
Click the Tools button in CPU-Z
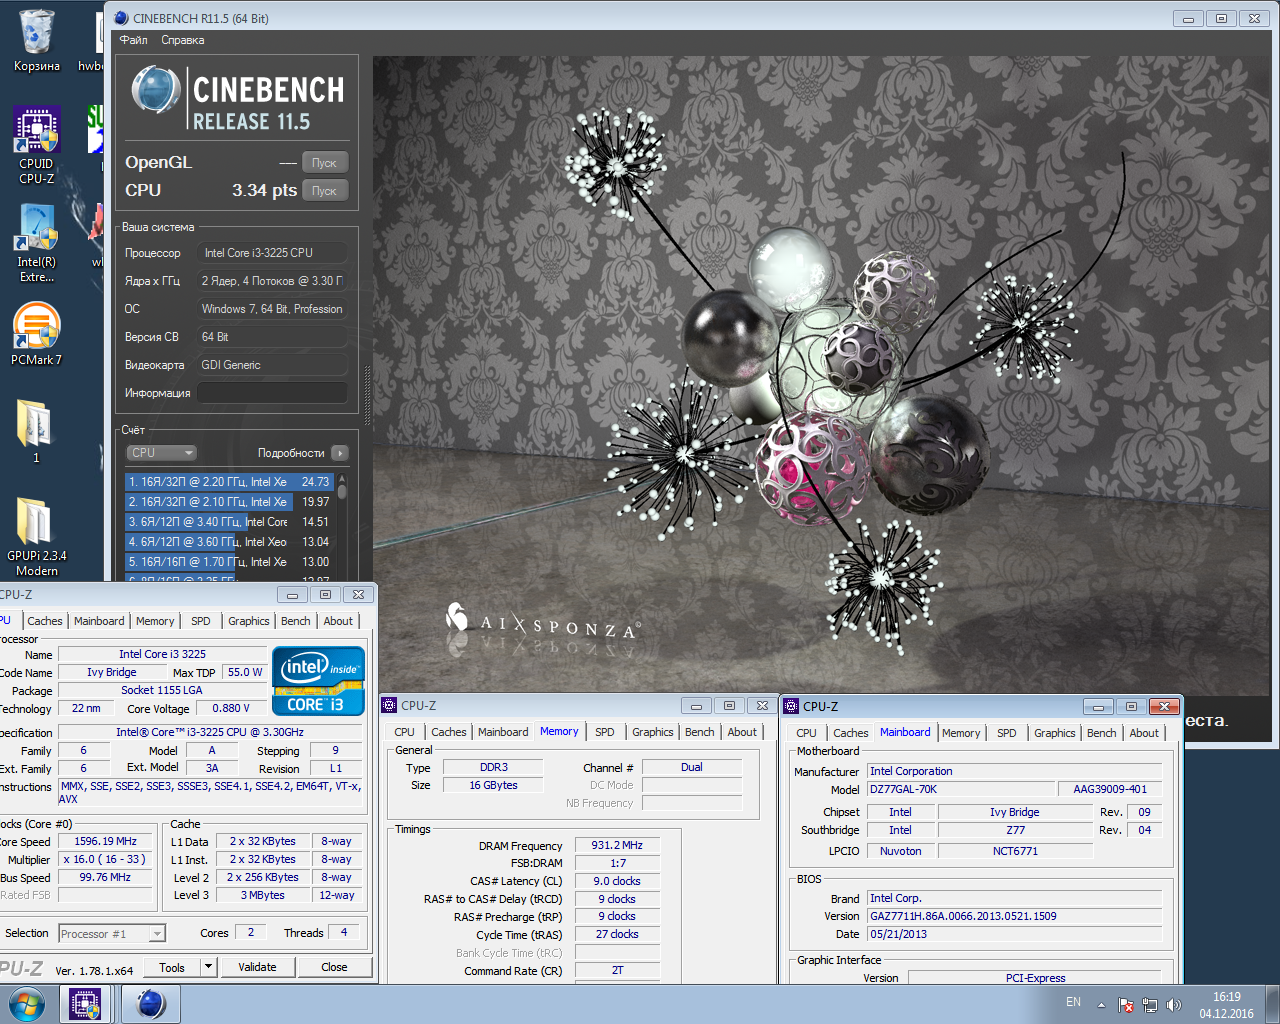pos(172,967)
